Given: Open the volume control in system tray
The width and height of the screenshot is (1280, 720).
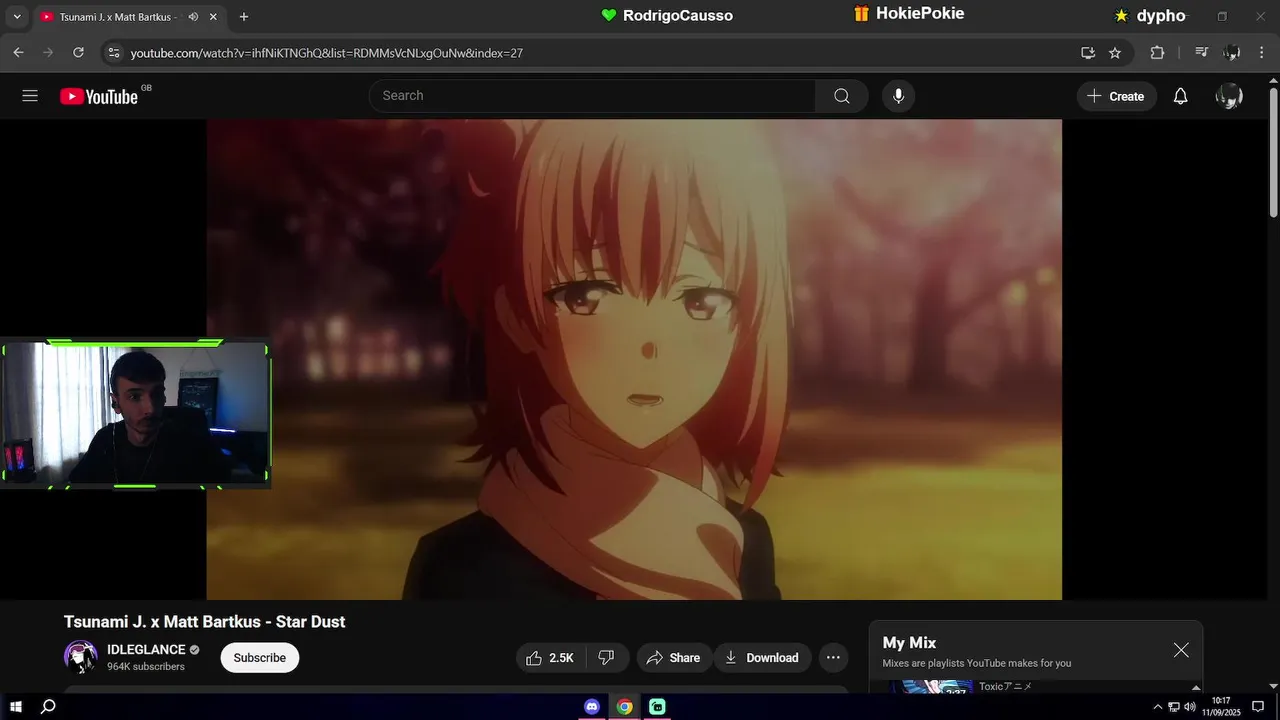Looking at the screenshot, I should (1190, 707).
